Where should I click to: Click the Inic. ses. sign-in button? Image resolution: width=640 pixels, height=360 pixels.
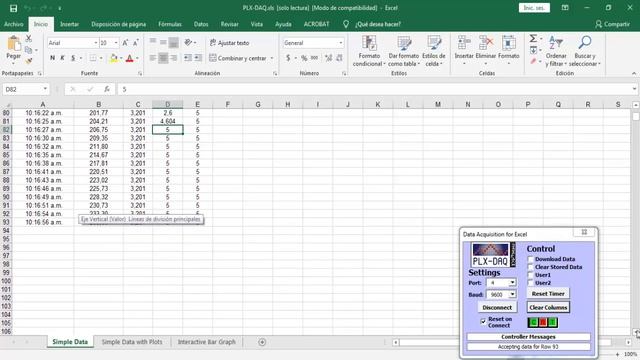click(x=534, y=8)
